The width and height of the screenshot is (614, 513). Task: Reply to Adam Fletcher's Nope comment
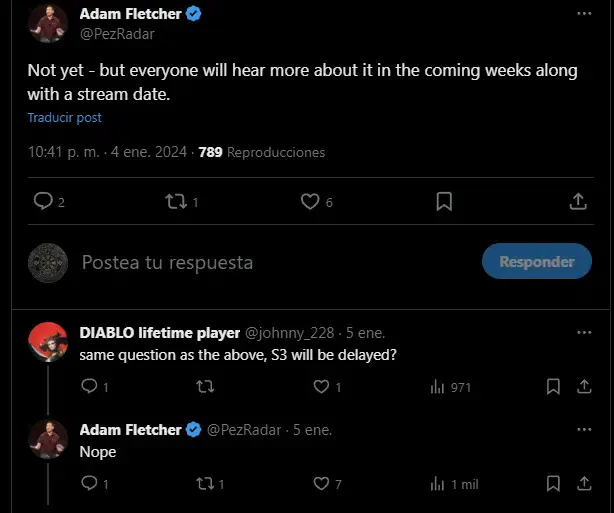89,483
